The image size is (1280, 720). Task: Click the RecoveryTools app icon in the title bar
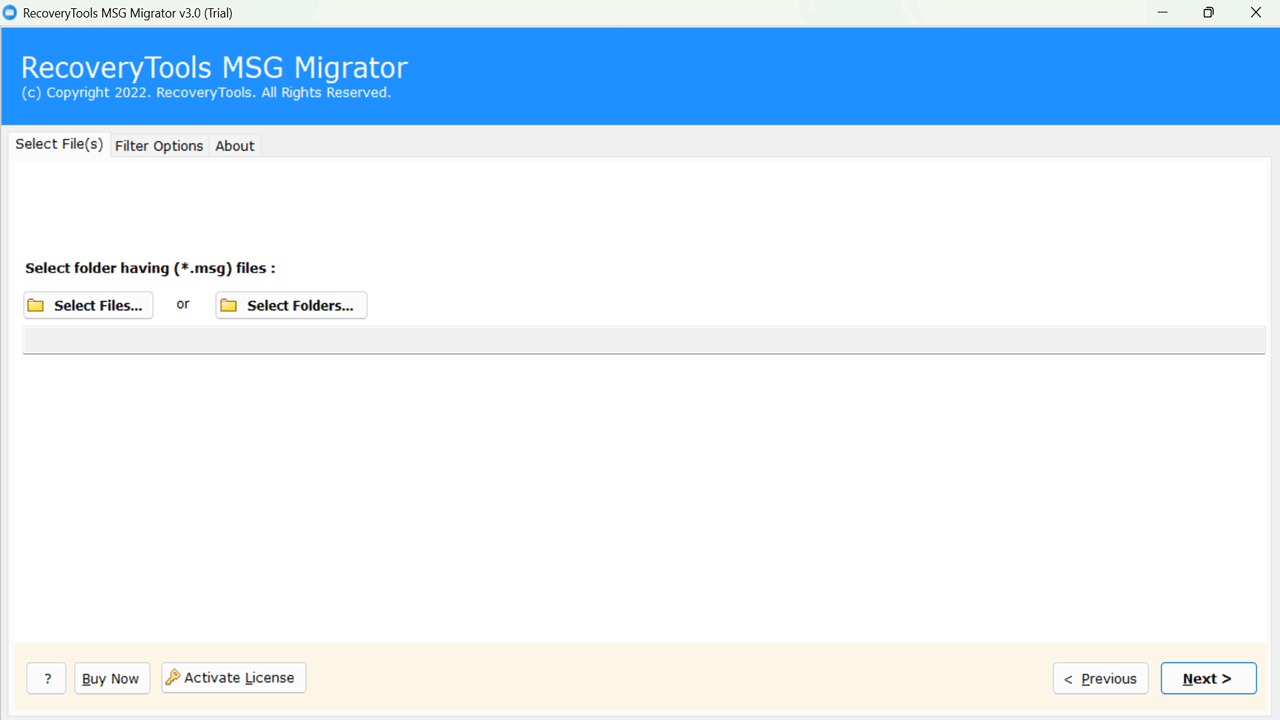pyautogui.click(x=10, y=13)
